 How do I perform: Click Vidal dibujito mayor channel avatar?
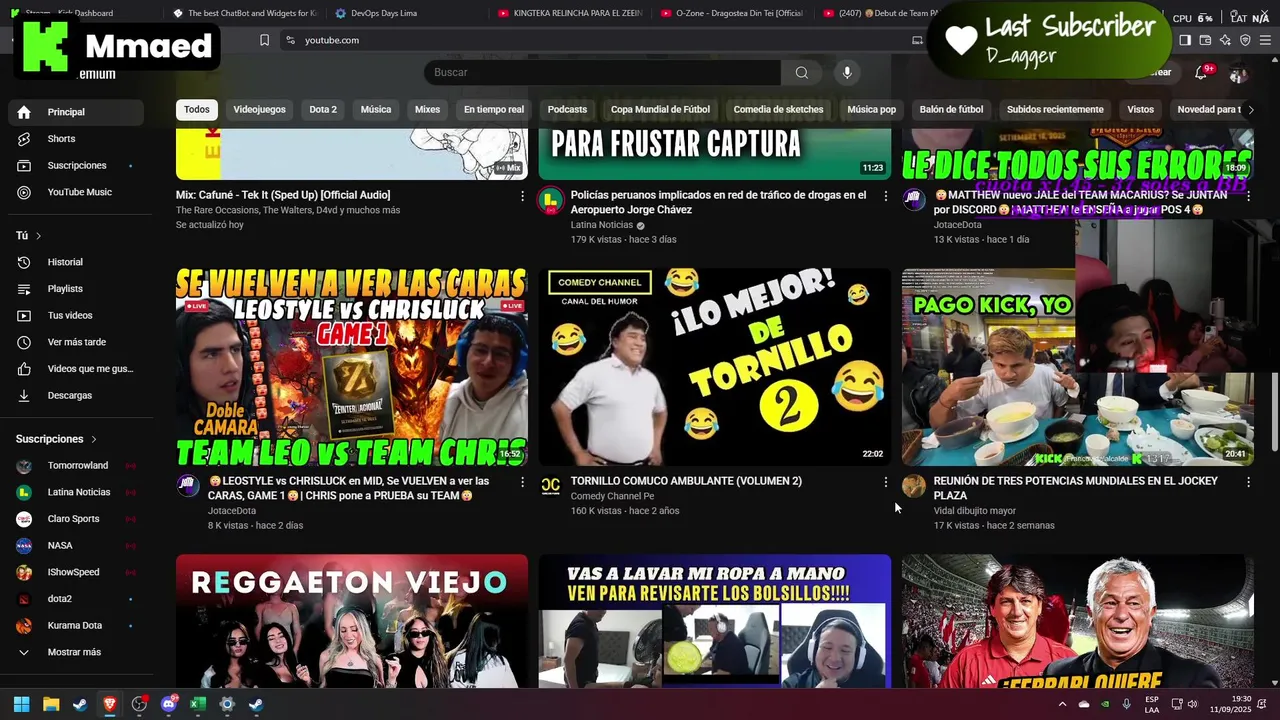click(x=914, y=486)
